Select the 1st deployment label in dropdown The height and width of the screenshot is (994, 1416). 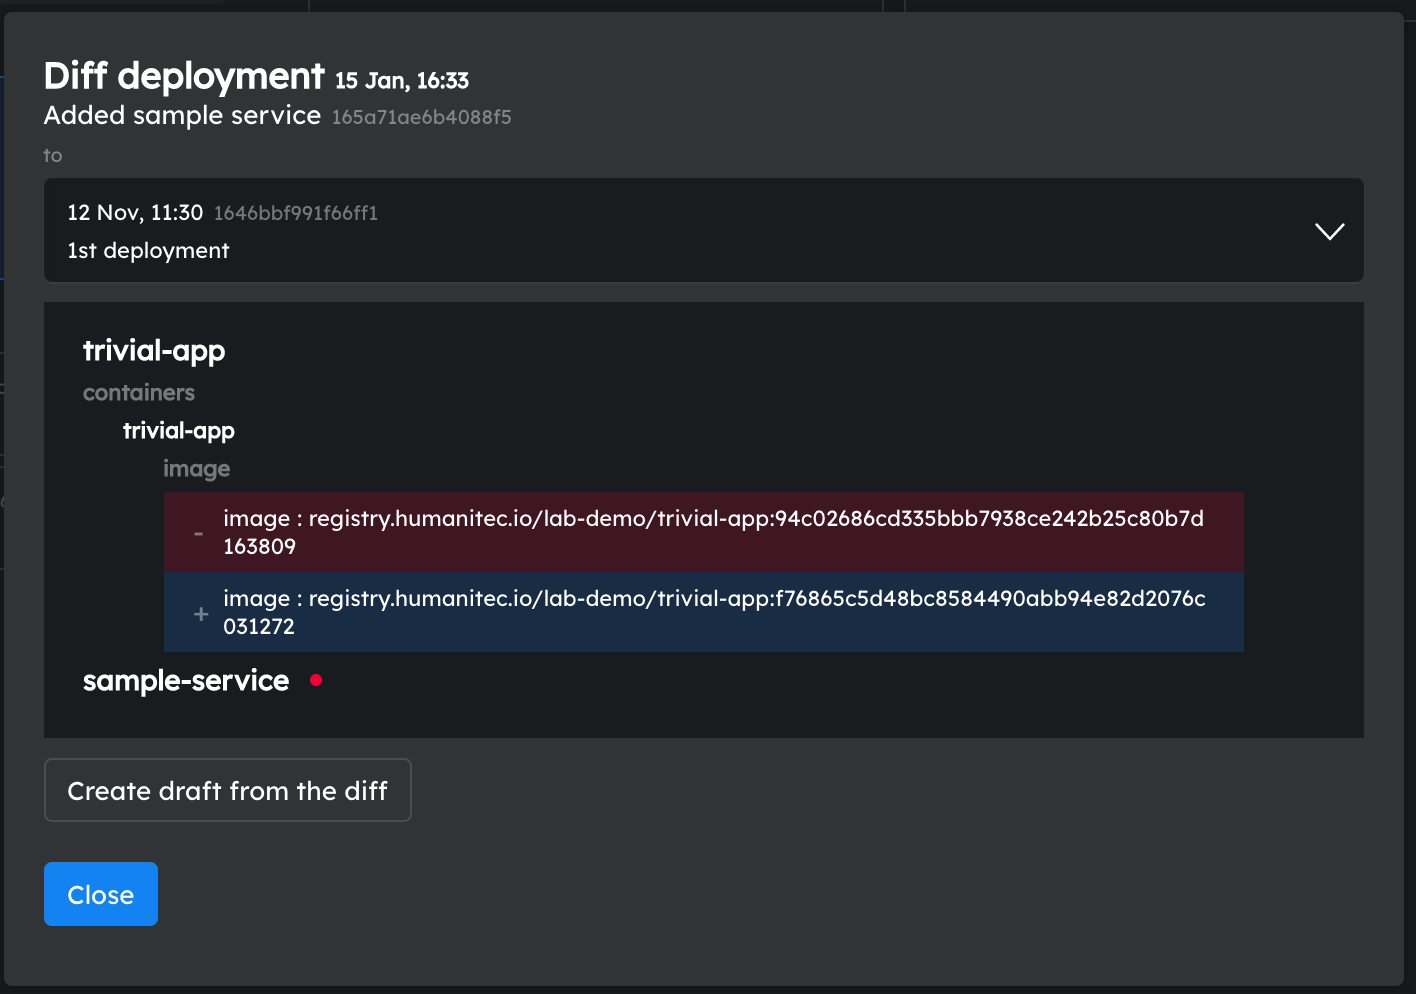pyautogui.click(x=148, y=251)
